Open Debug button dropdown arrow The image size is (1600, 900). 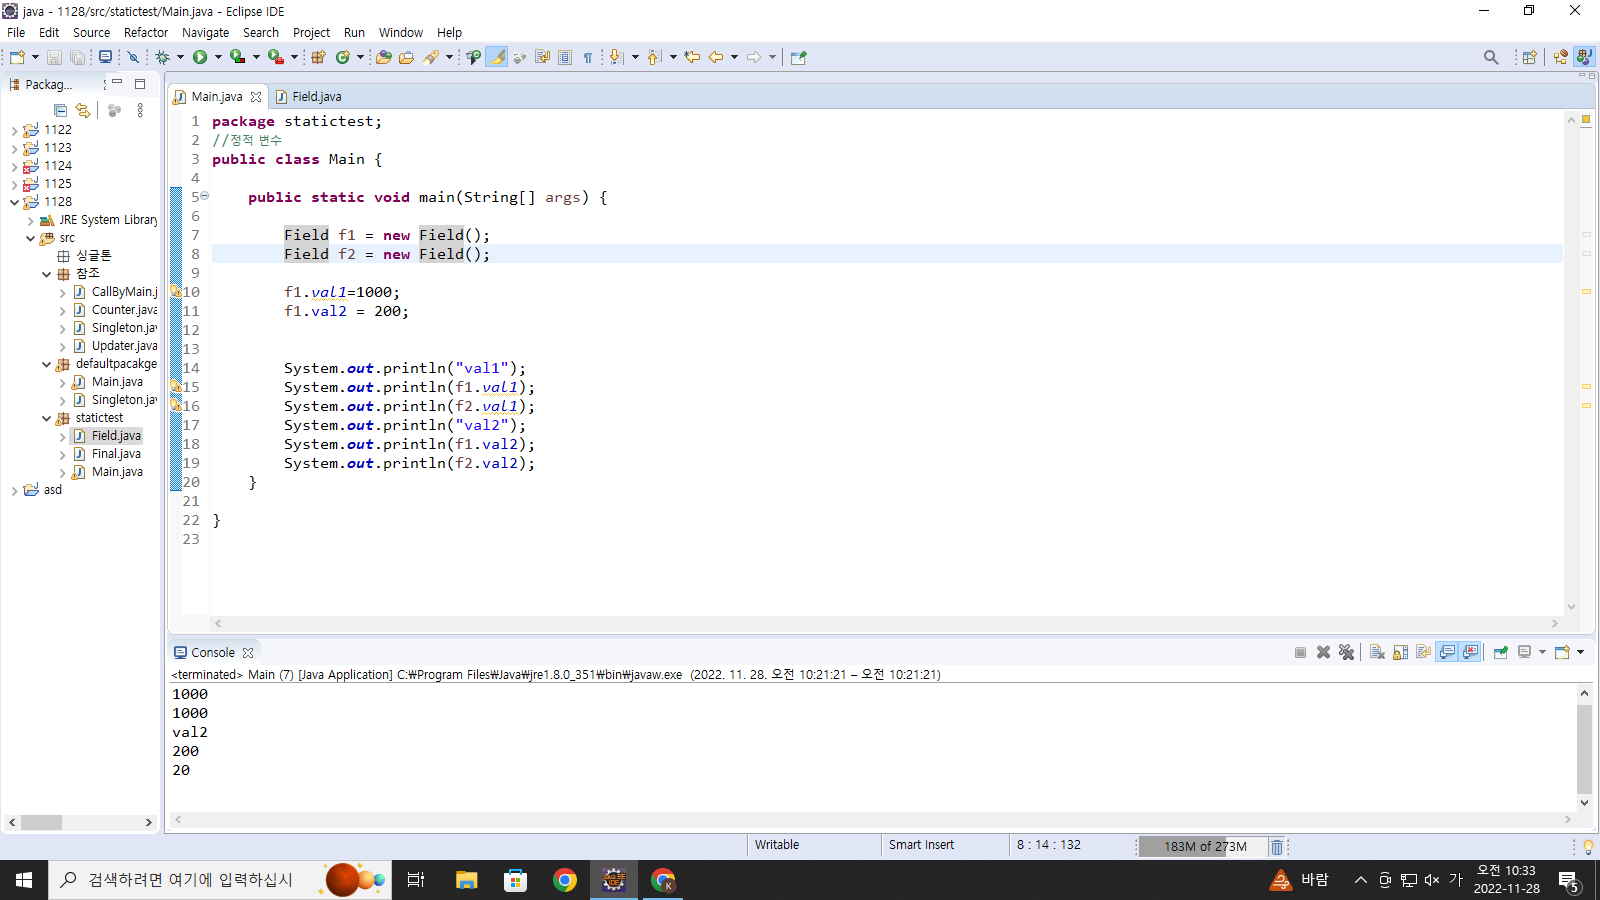pyautogui.click(x=180, y=57)
